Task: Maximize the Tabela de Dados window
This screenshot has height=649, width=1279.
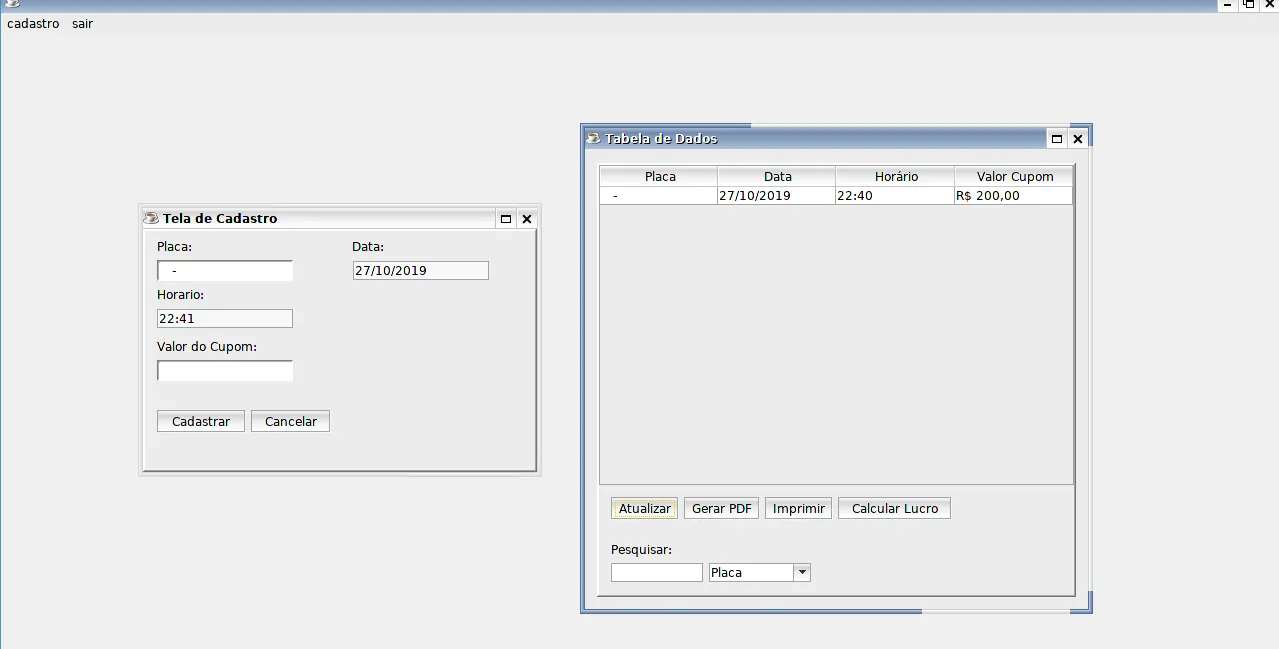Action: 1057,139
